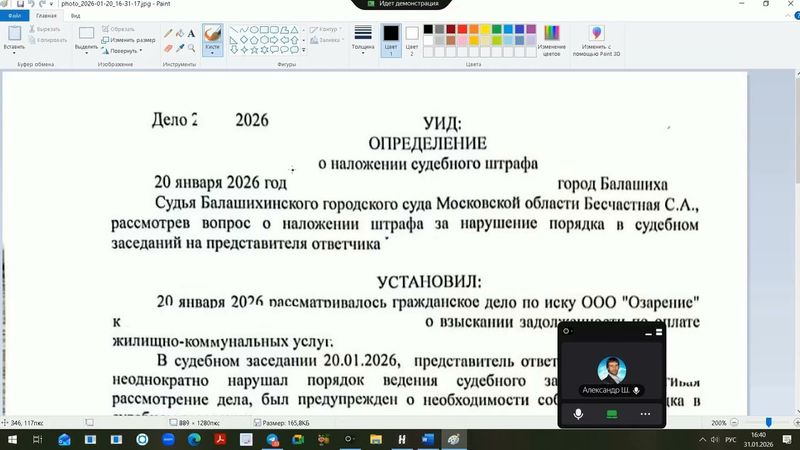Select the diamond shape
800x450 pixels.
[244, 40]
